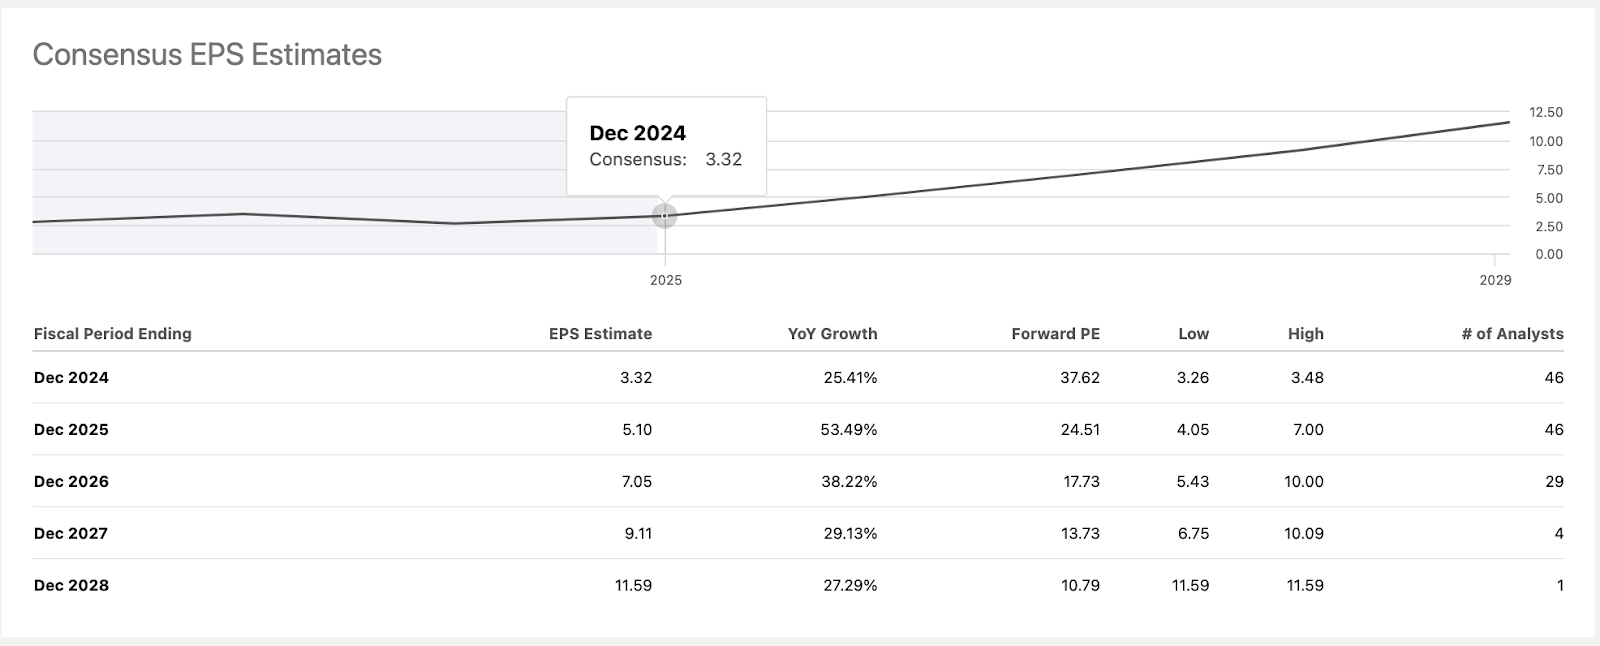Click the Dec 2027 row label
Image resolution: width=1600 pixels, height=646 pixels.
click(x=71, y=534)
